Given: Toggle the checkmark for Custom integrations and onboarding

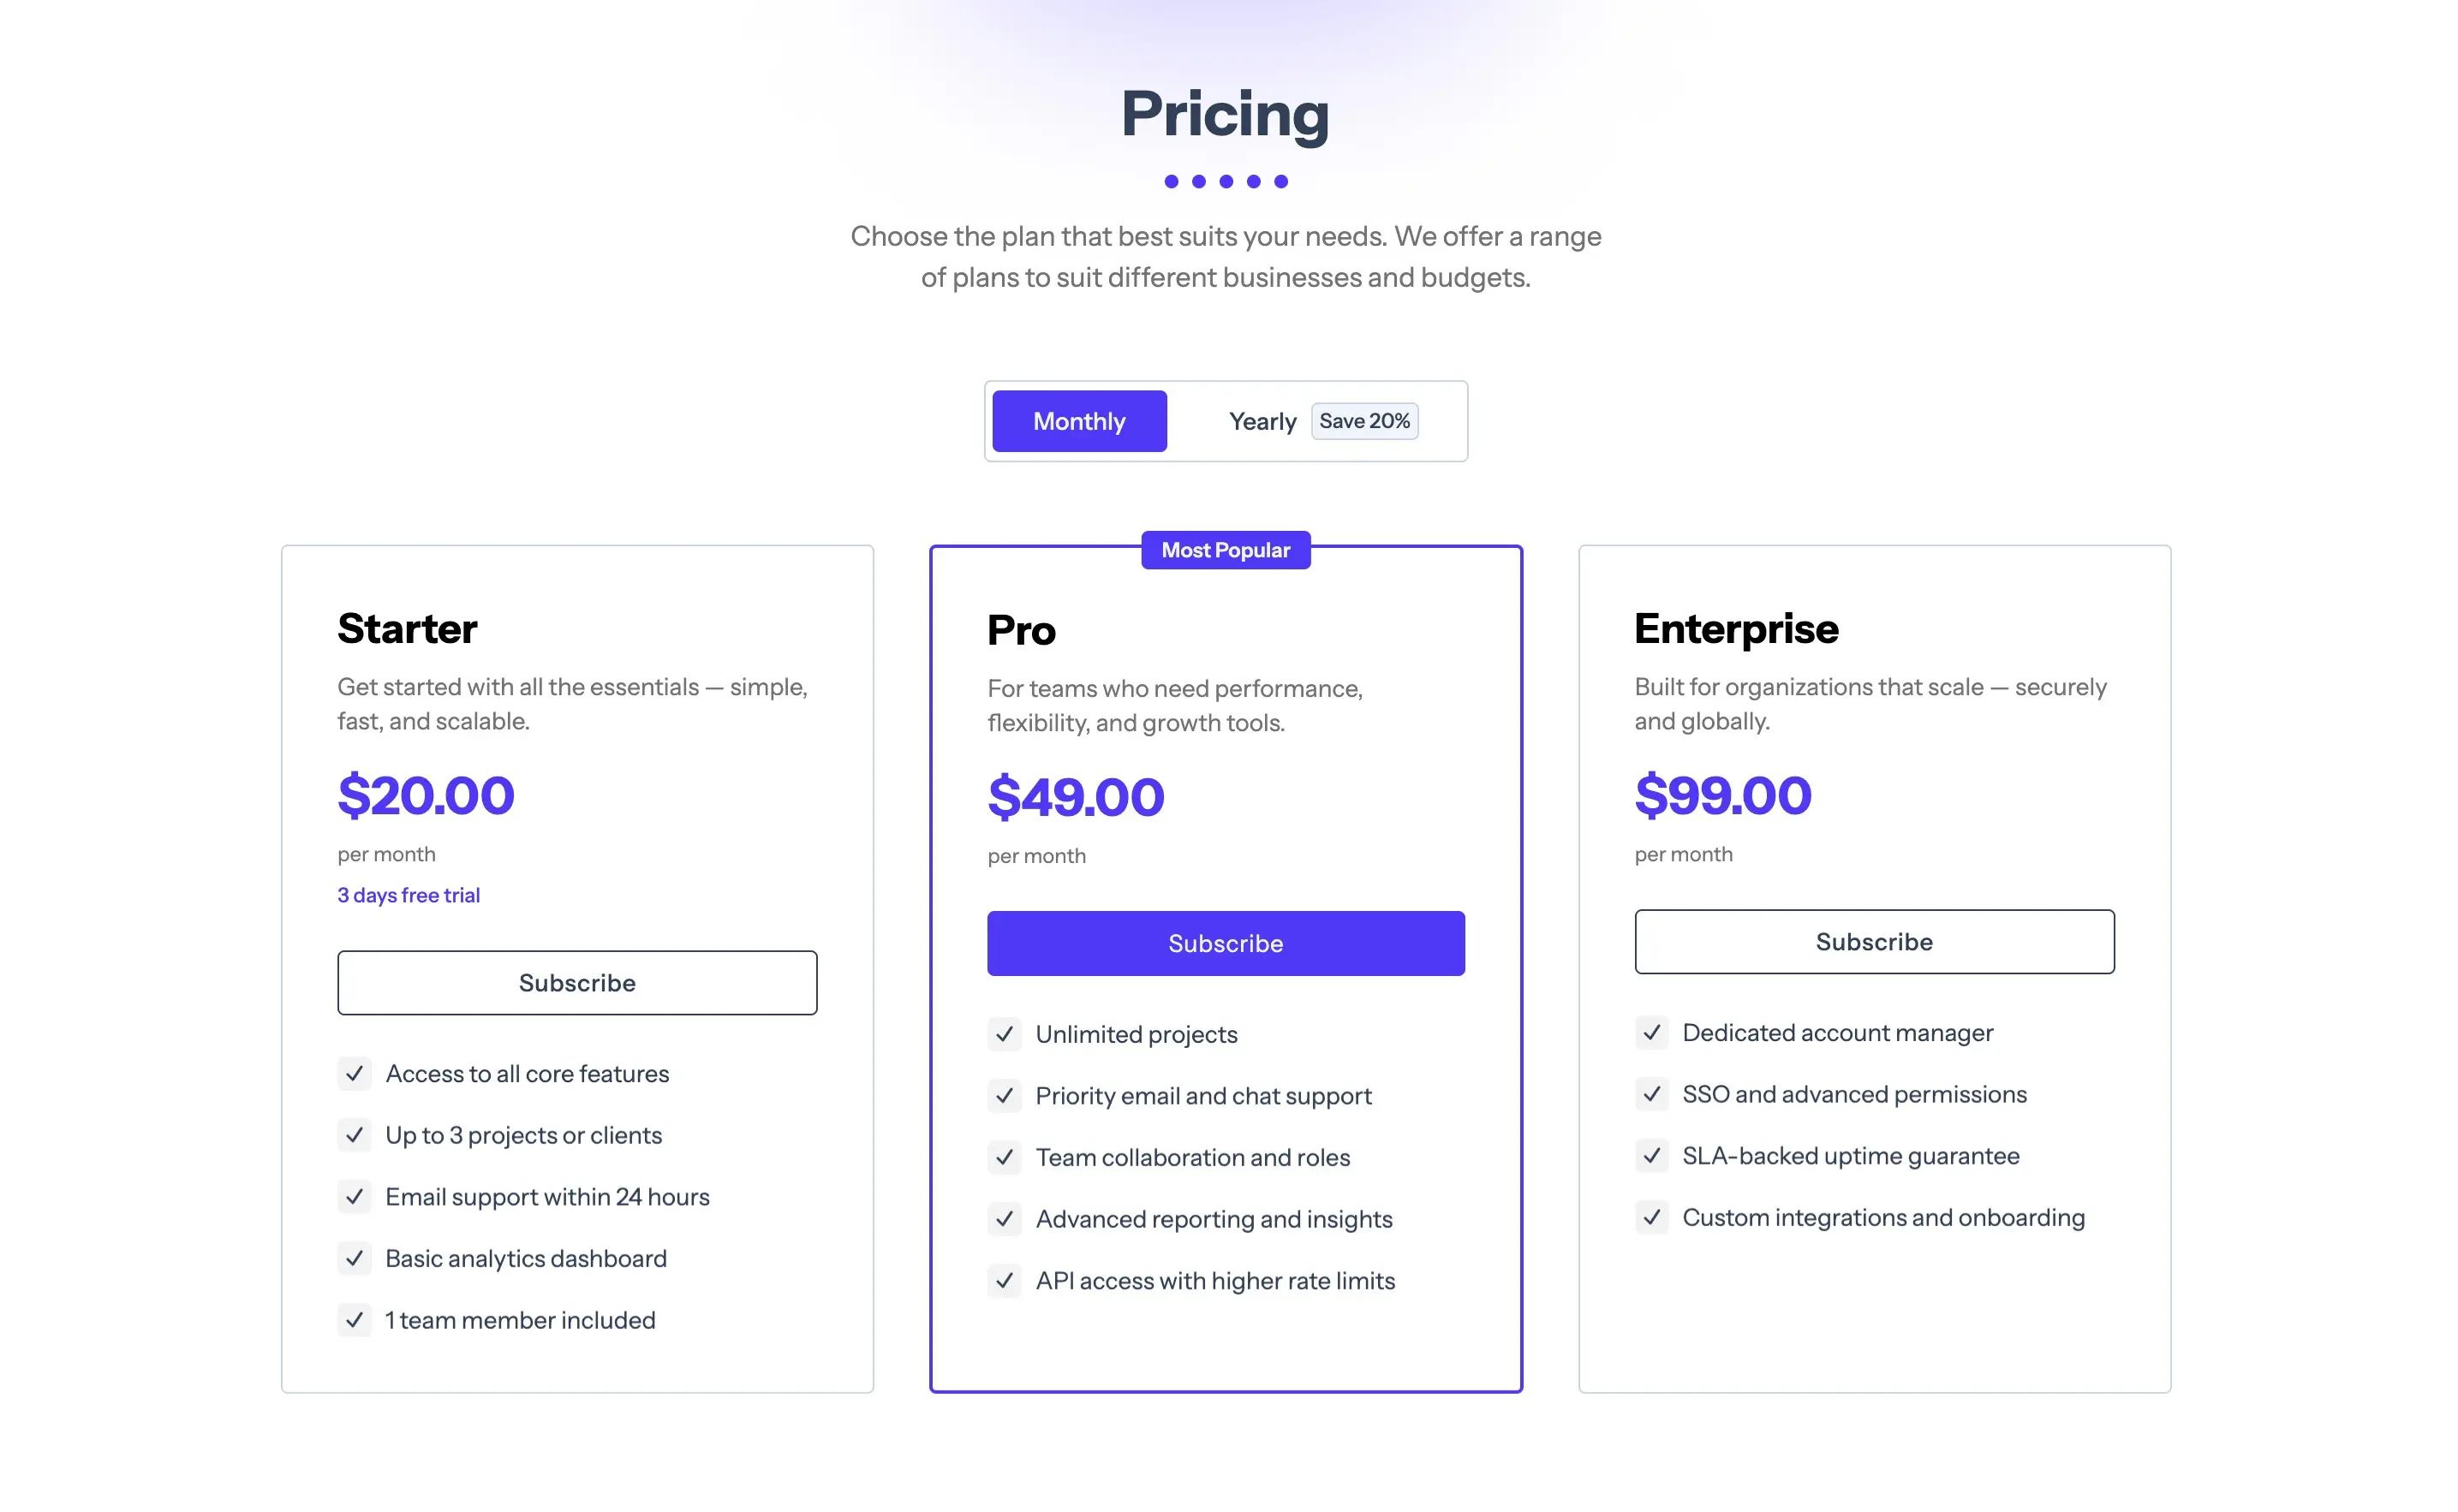Looking at the screenshot, I should (x=1652, y=1218).
